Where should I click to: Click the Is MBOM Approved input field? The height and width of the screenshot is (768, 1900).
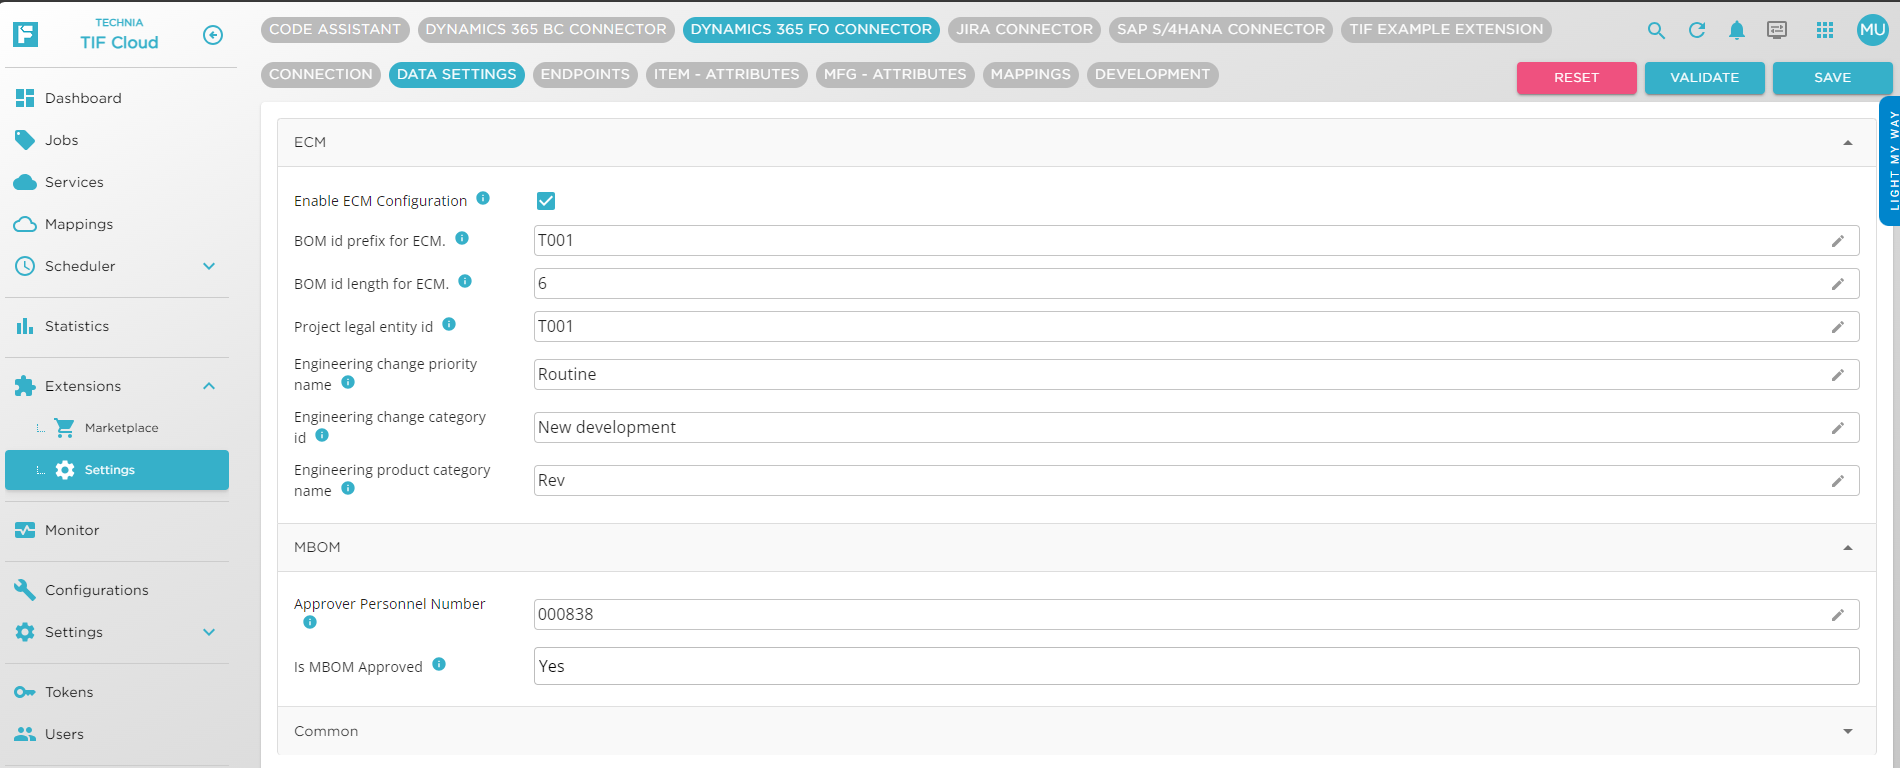pos(1195,666)
